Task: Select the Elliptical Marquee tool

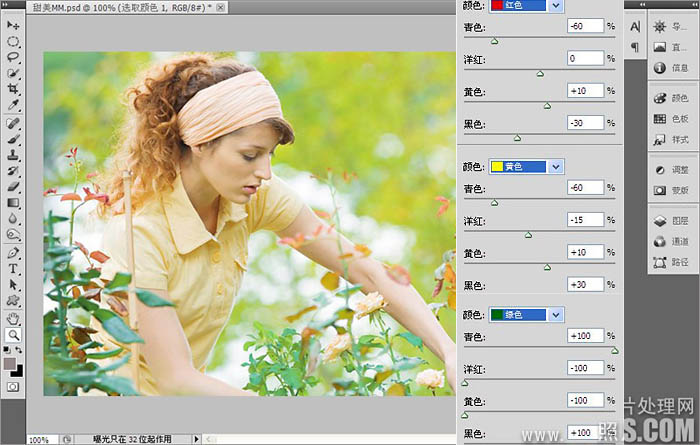Action: point(13,42)
